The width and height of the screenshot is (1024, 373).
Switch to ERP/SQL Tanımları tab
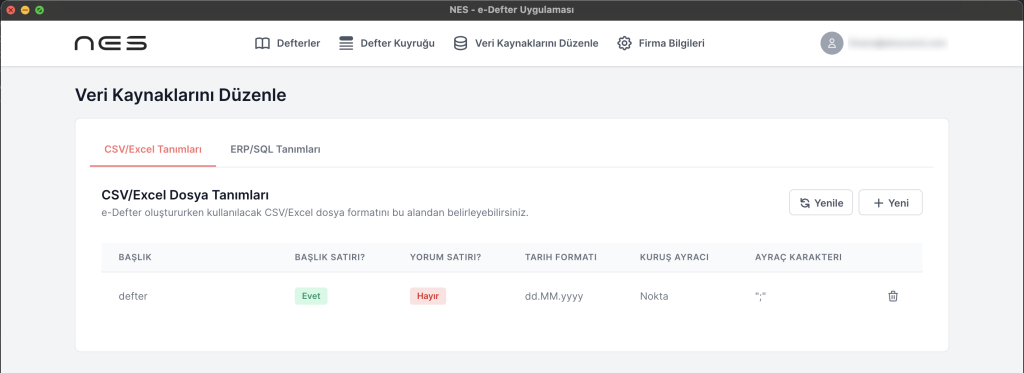click(x=275, y=150)
